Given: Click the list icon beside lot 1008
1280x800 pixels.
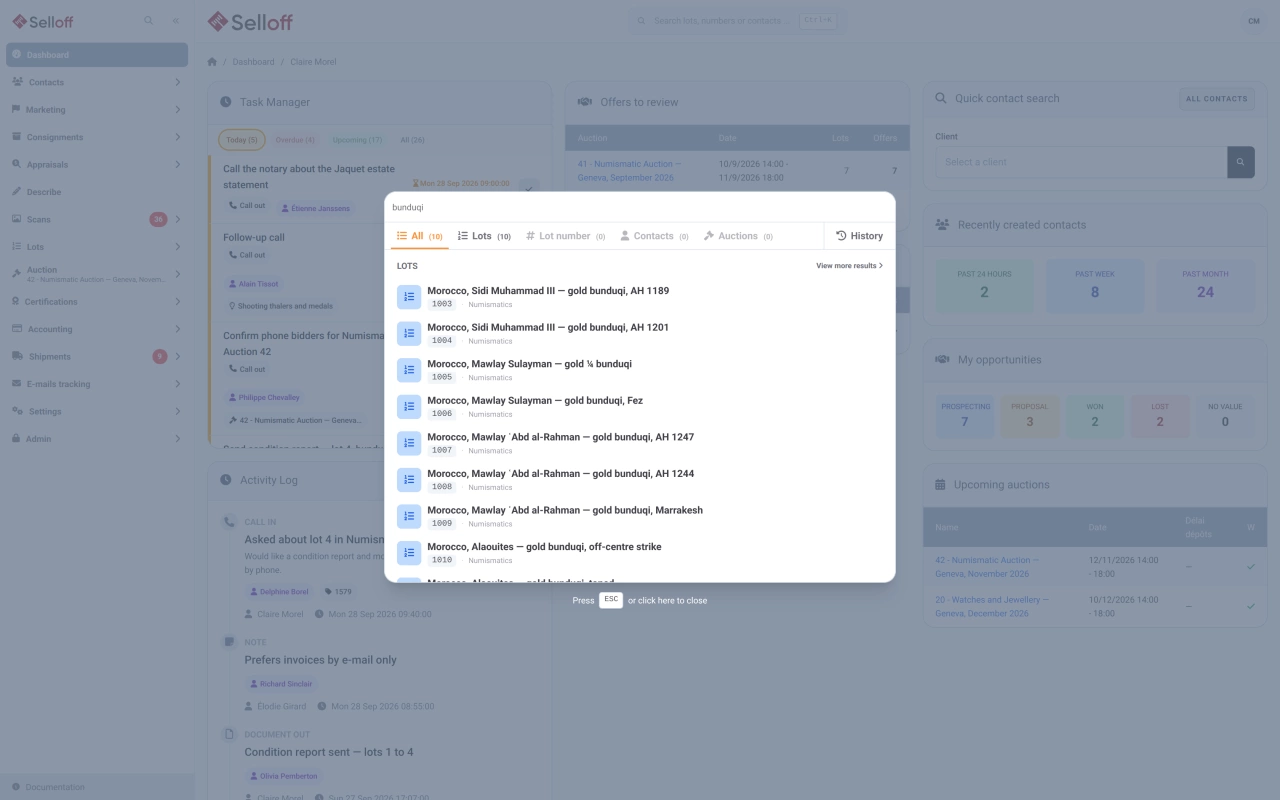Looking at the screenshot, I should coord(409,480).
